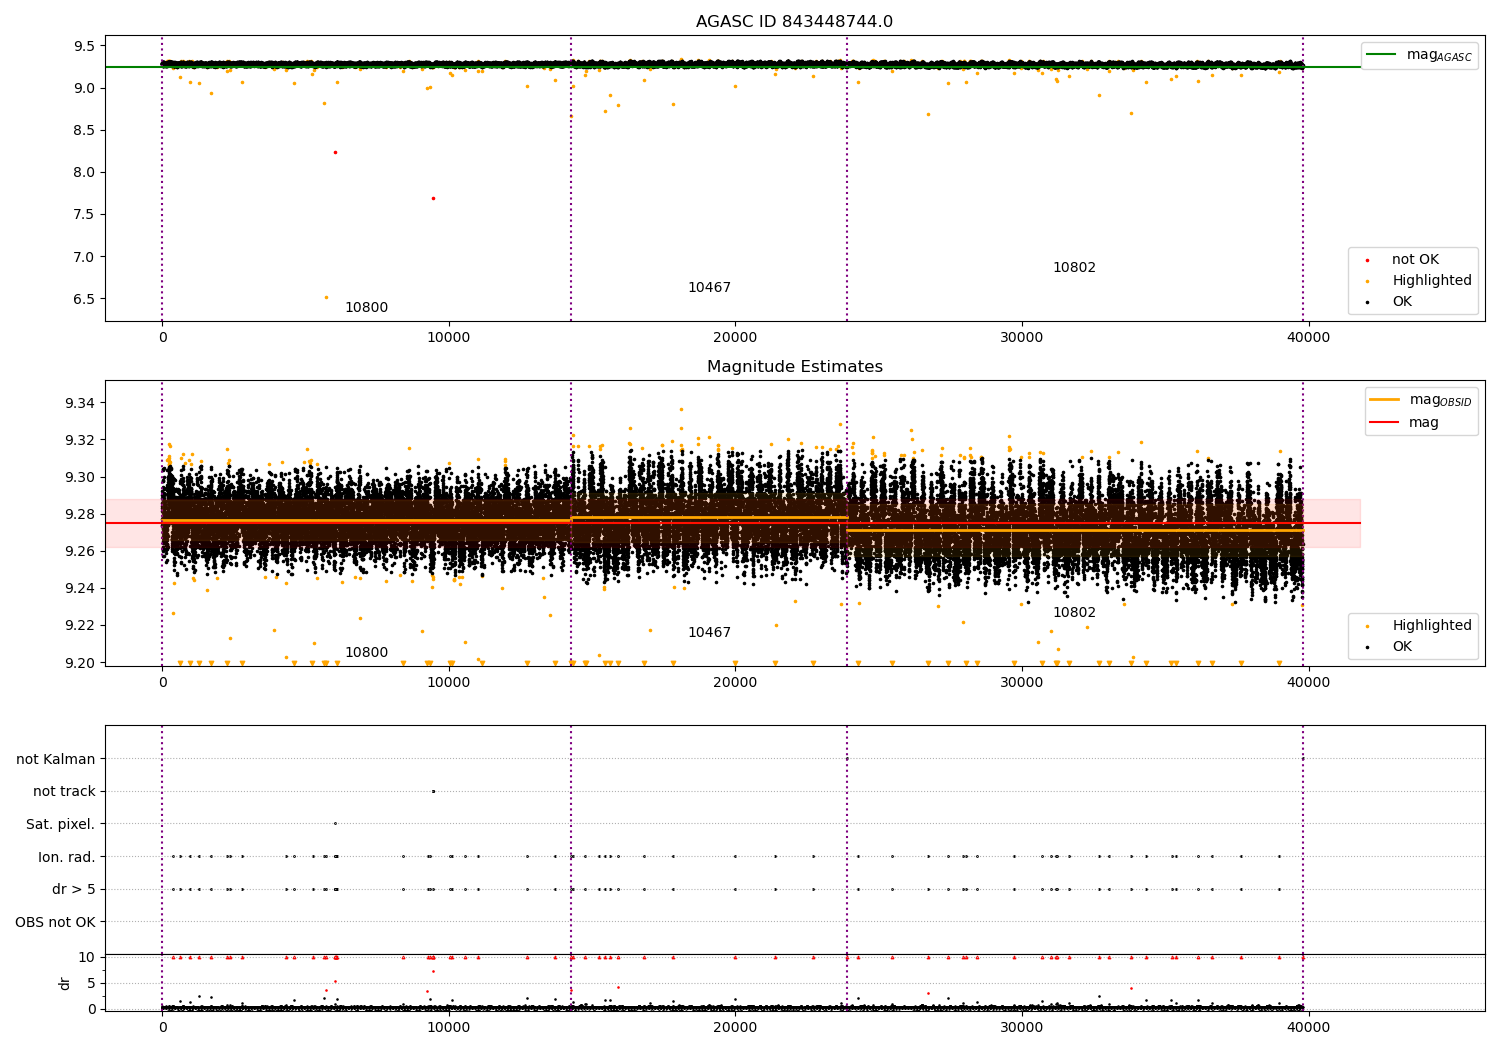1500x1050 pixels.
Task: Click the 'not track' axis label
Action: click(64, 792)
